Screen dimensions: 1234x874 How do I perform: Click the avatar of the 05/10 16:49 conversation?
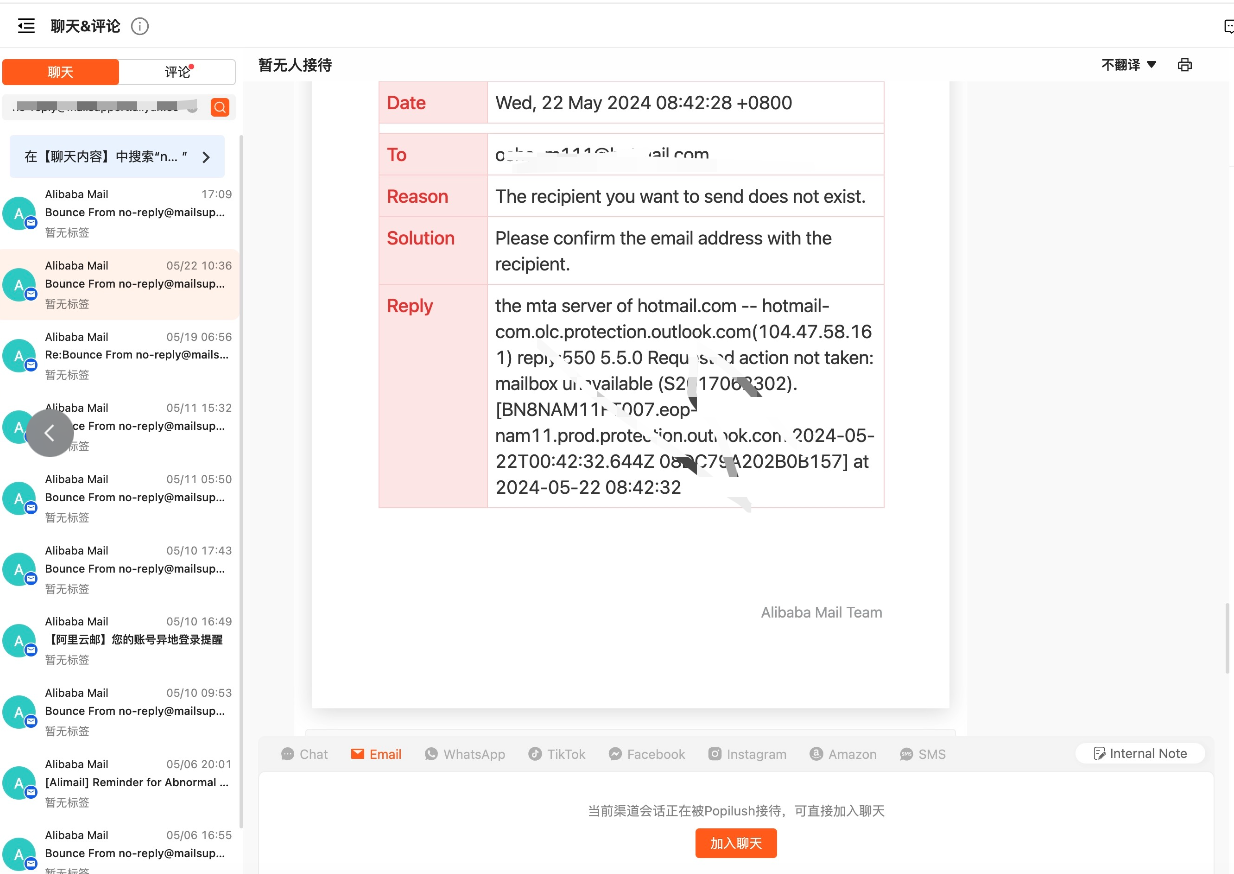click(19, 640)
